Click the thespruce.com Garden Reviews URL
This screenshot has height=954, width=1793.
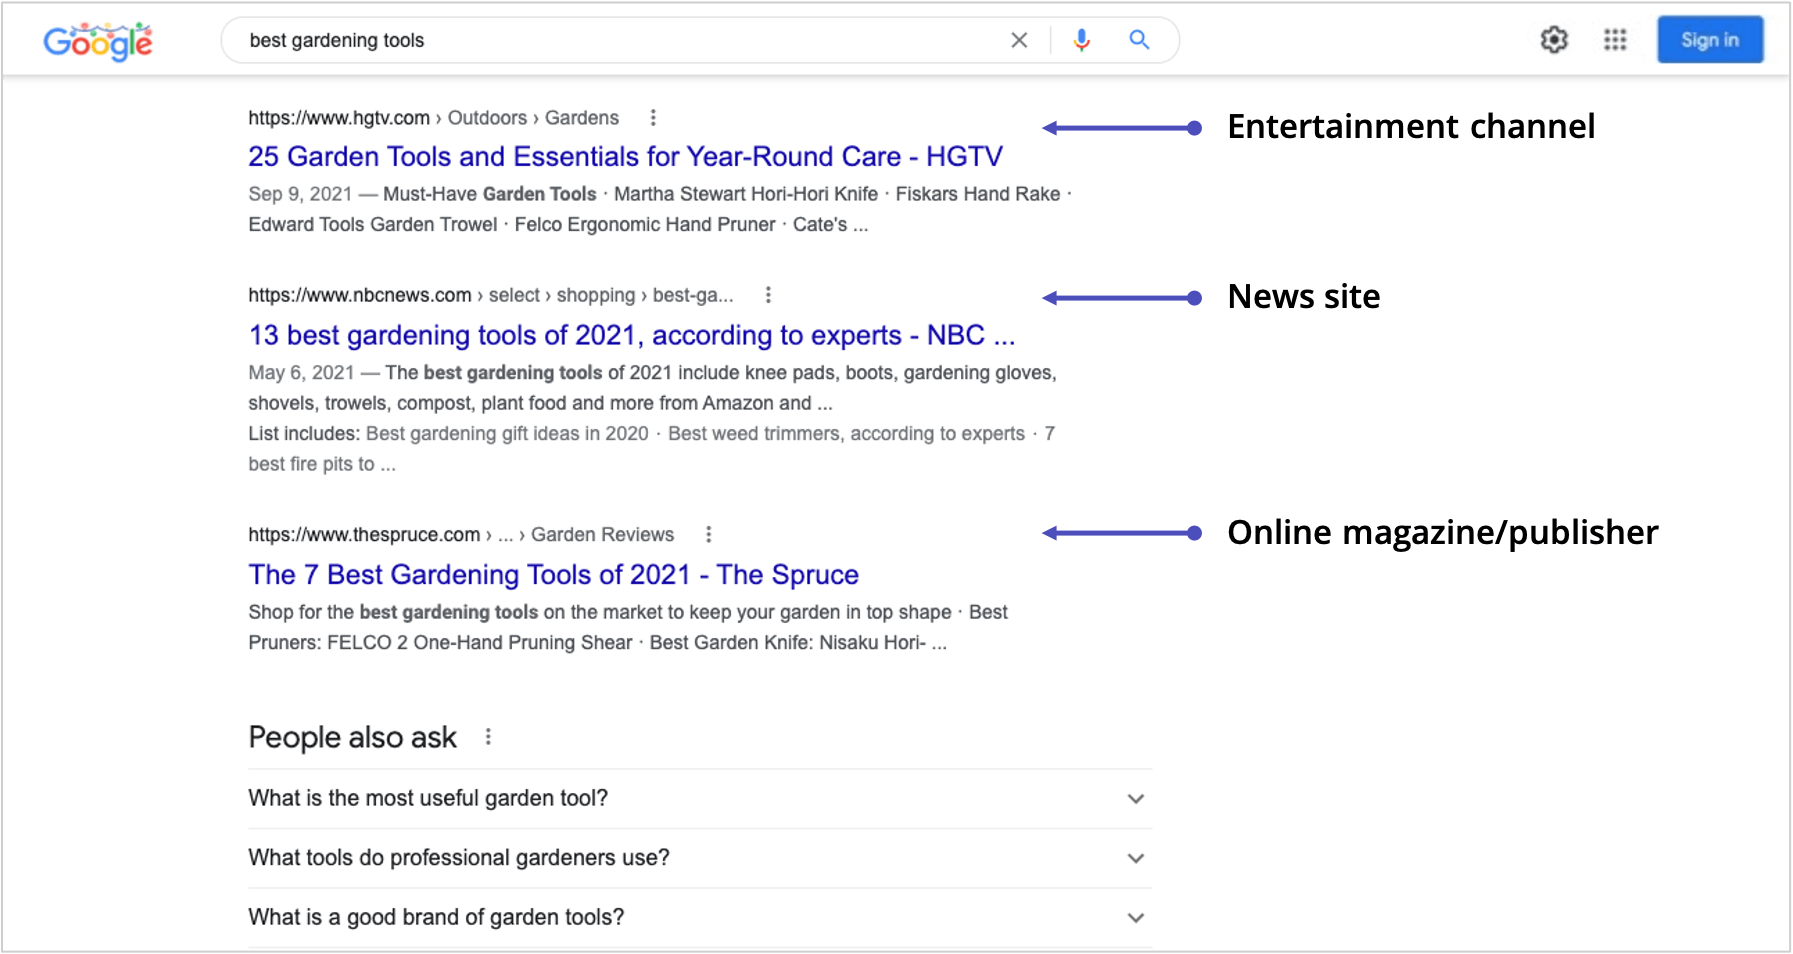click(461, 534)
